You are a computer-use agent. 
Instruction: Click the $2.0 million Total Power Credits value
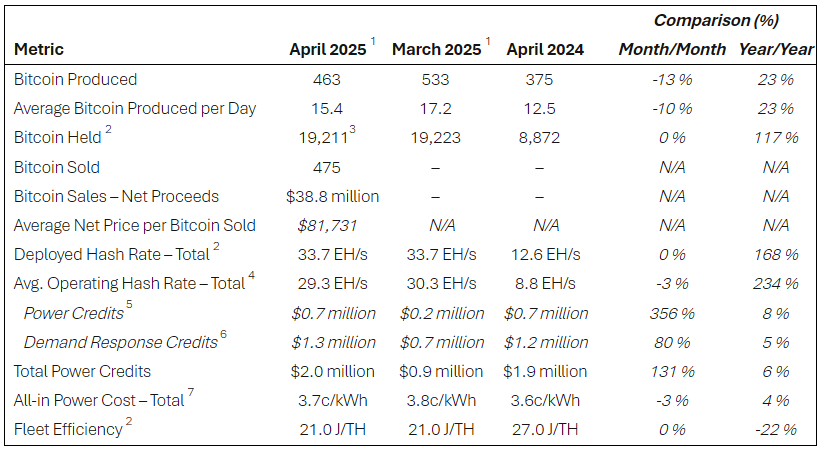[x=333, y=371]
